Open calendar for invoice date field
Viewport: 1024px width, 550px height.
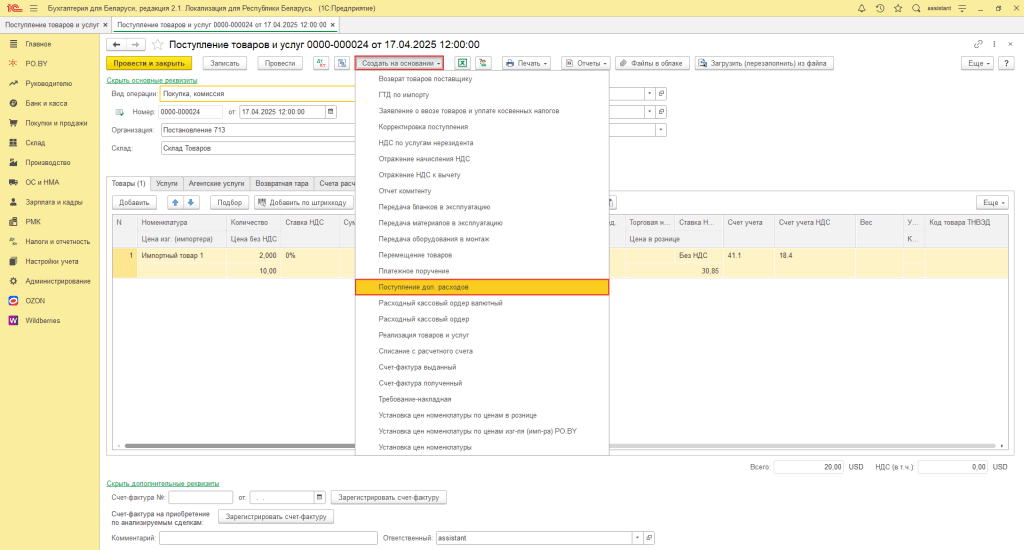[x=319, y=497]
